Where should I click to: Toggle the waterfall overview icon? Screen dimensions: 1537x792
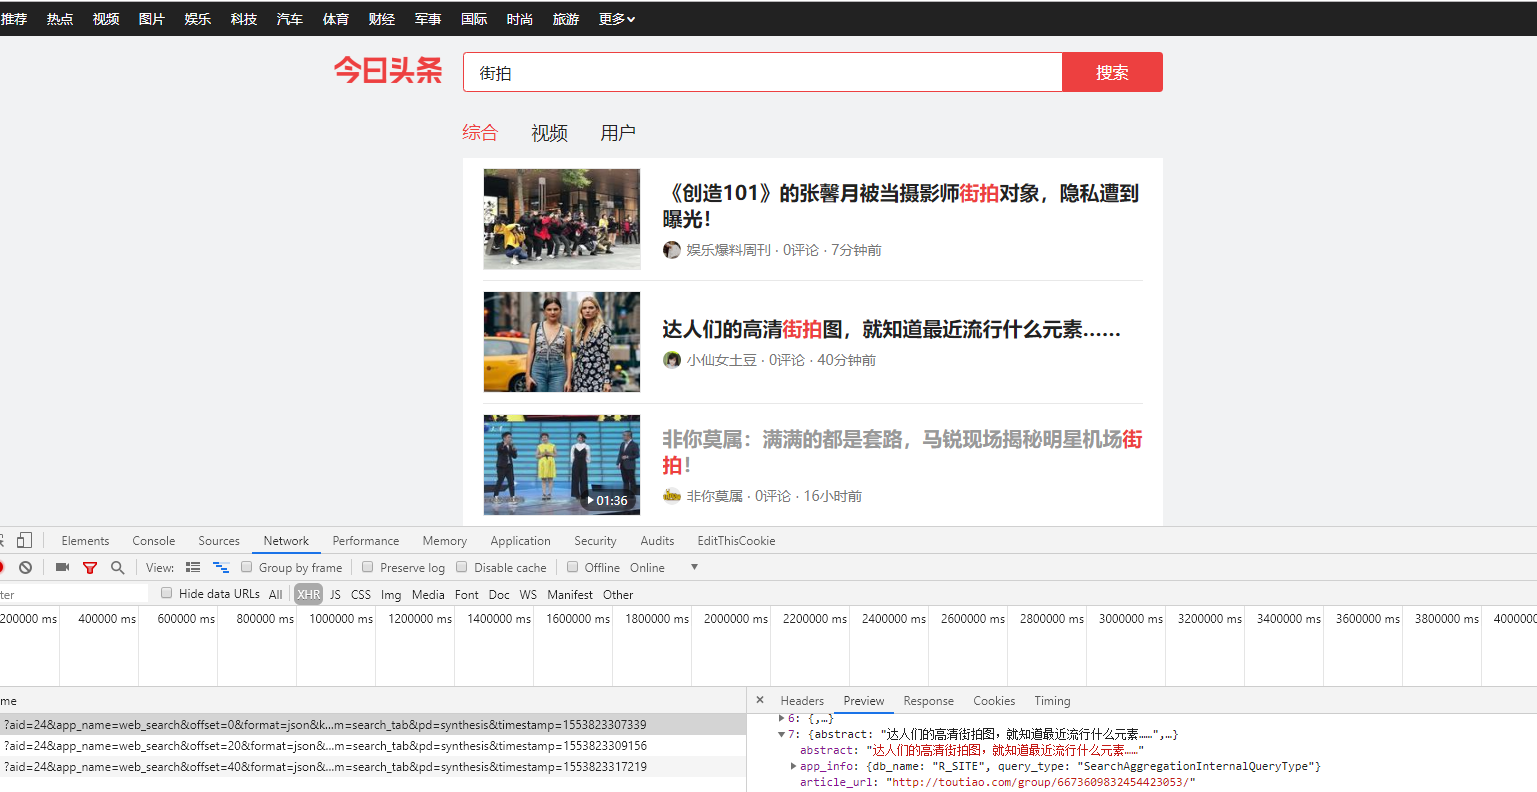point(221,567)
